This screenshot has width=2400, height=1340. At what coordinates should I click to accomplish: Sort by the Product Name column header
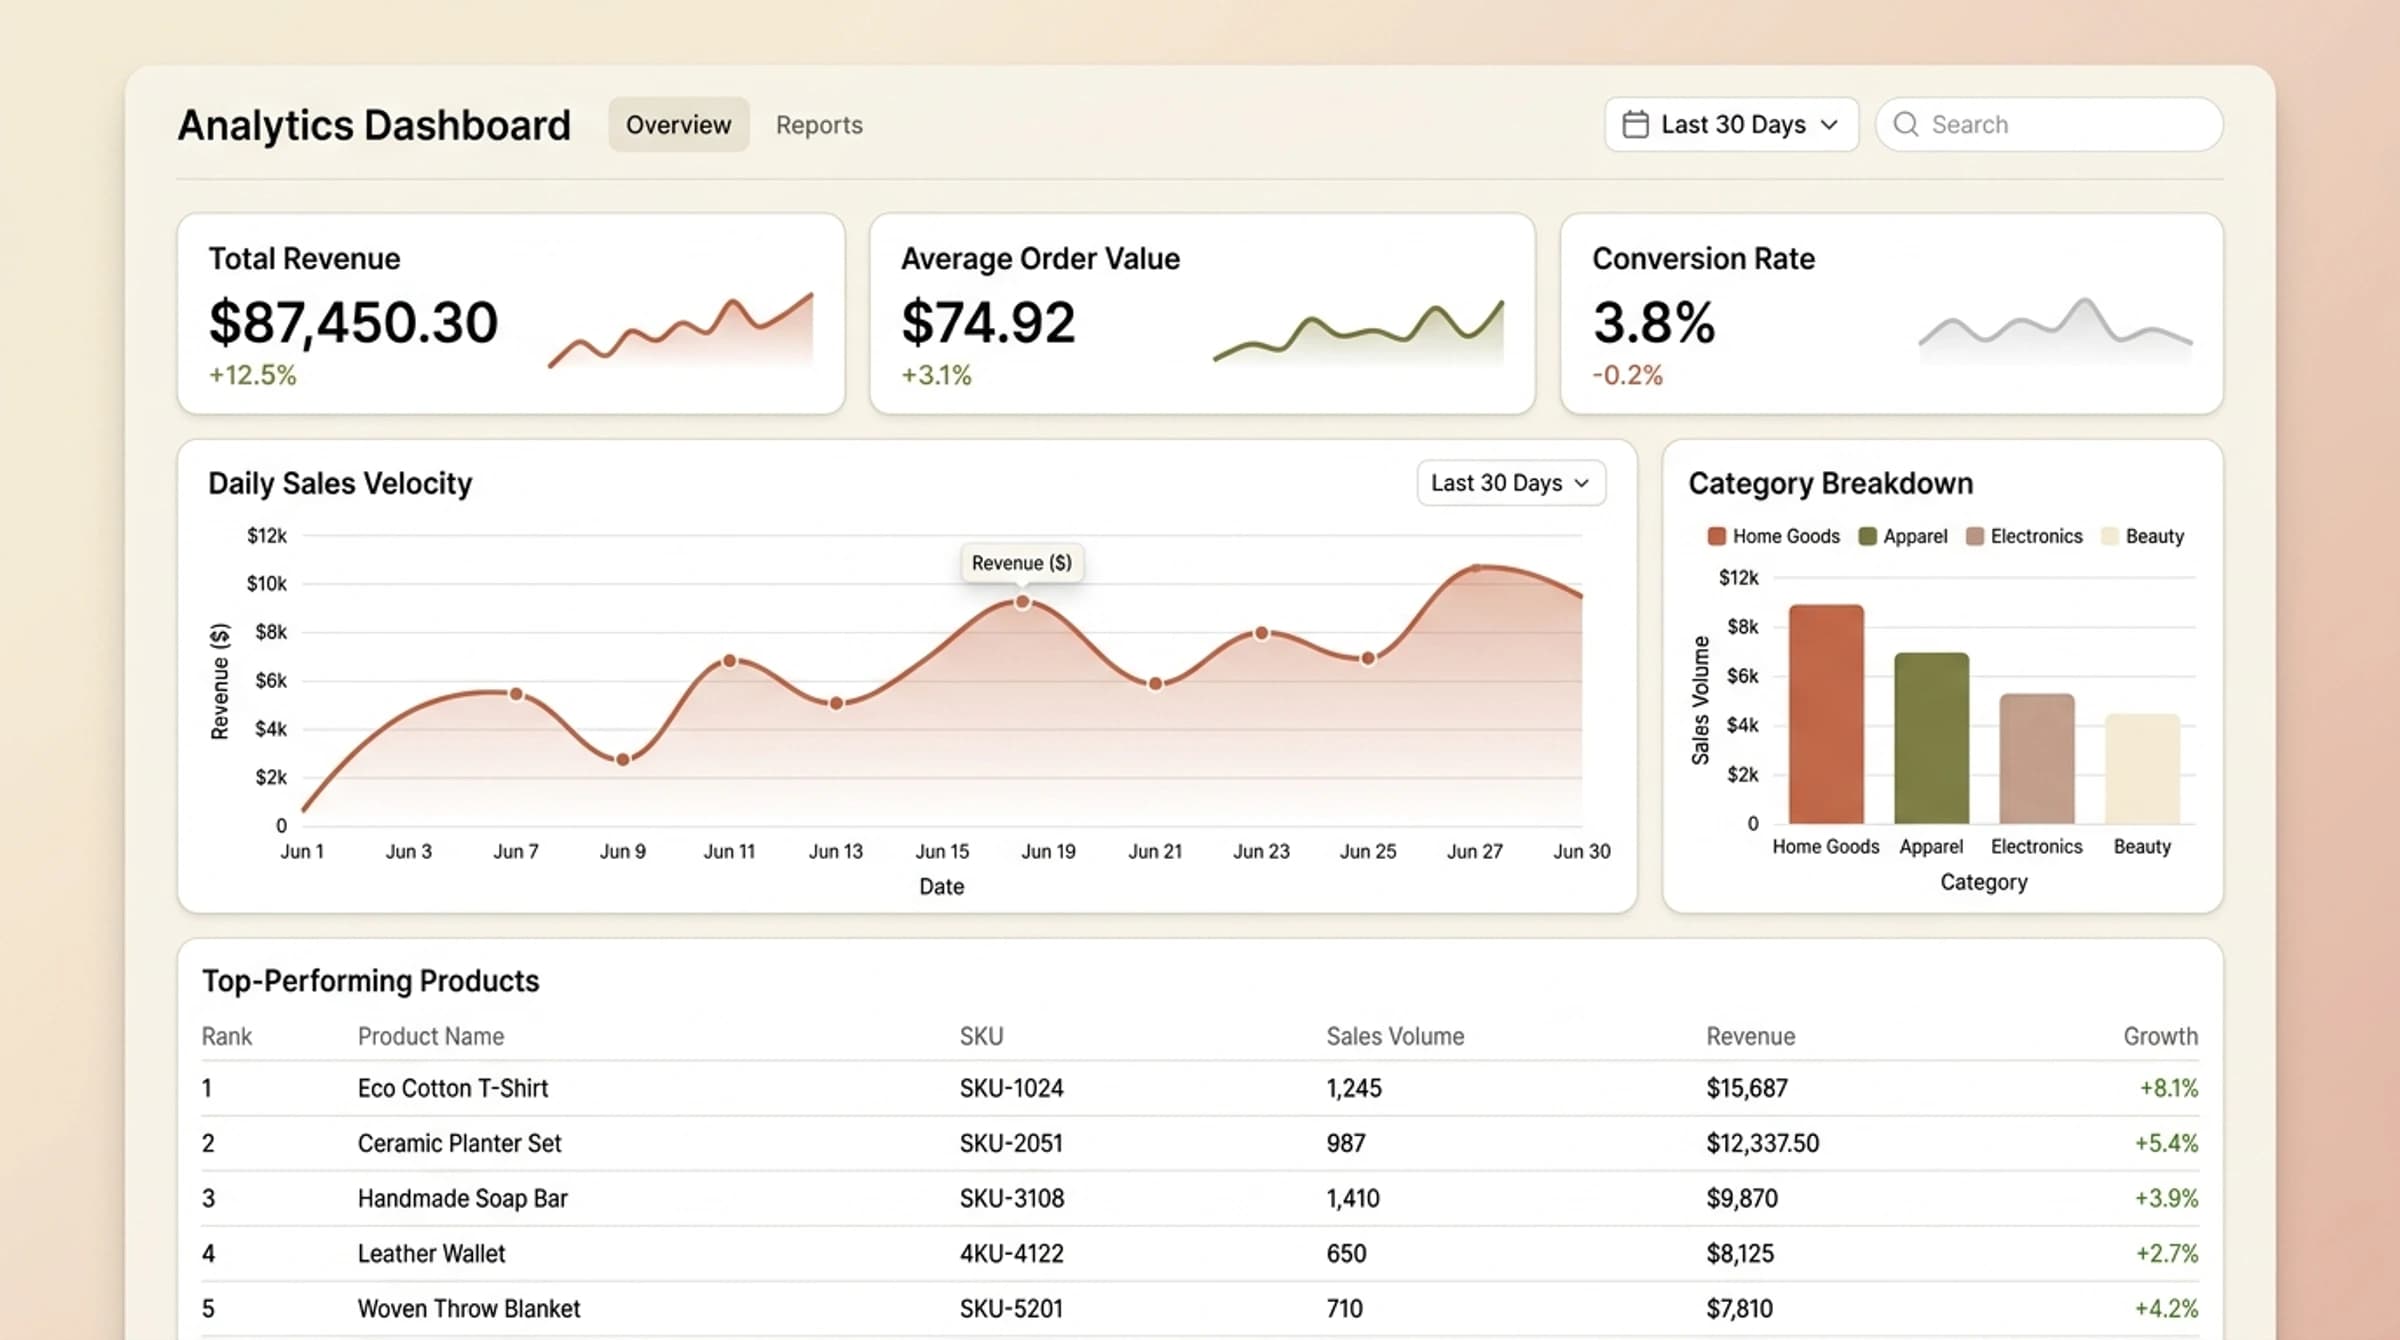(431, 1036)
